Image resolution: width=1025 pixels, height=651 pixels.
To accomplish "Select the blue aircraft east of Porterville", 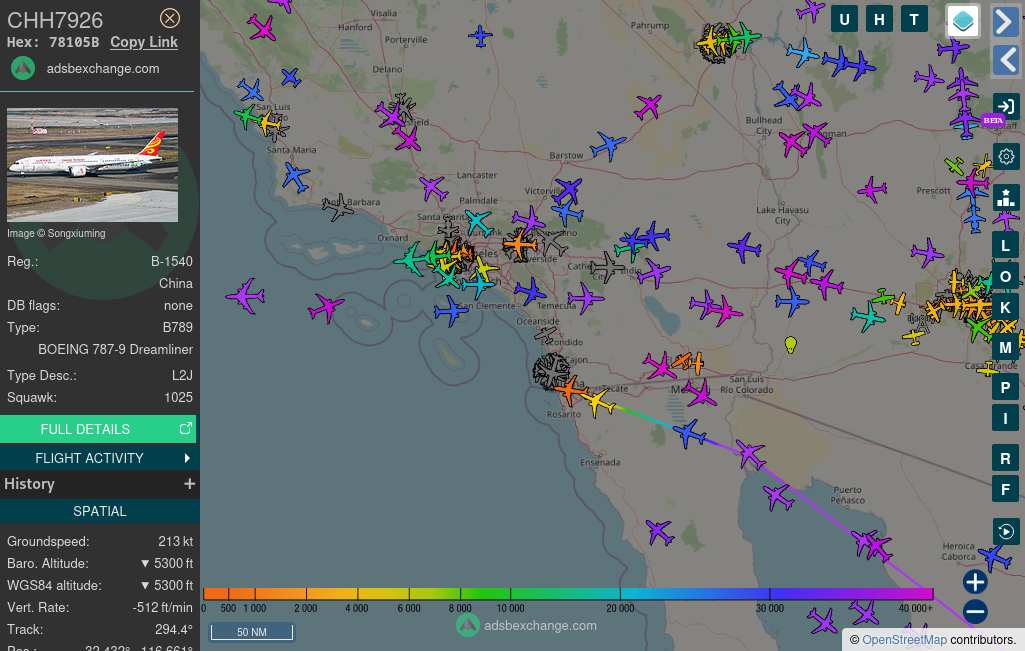I will [480, 36].
